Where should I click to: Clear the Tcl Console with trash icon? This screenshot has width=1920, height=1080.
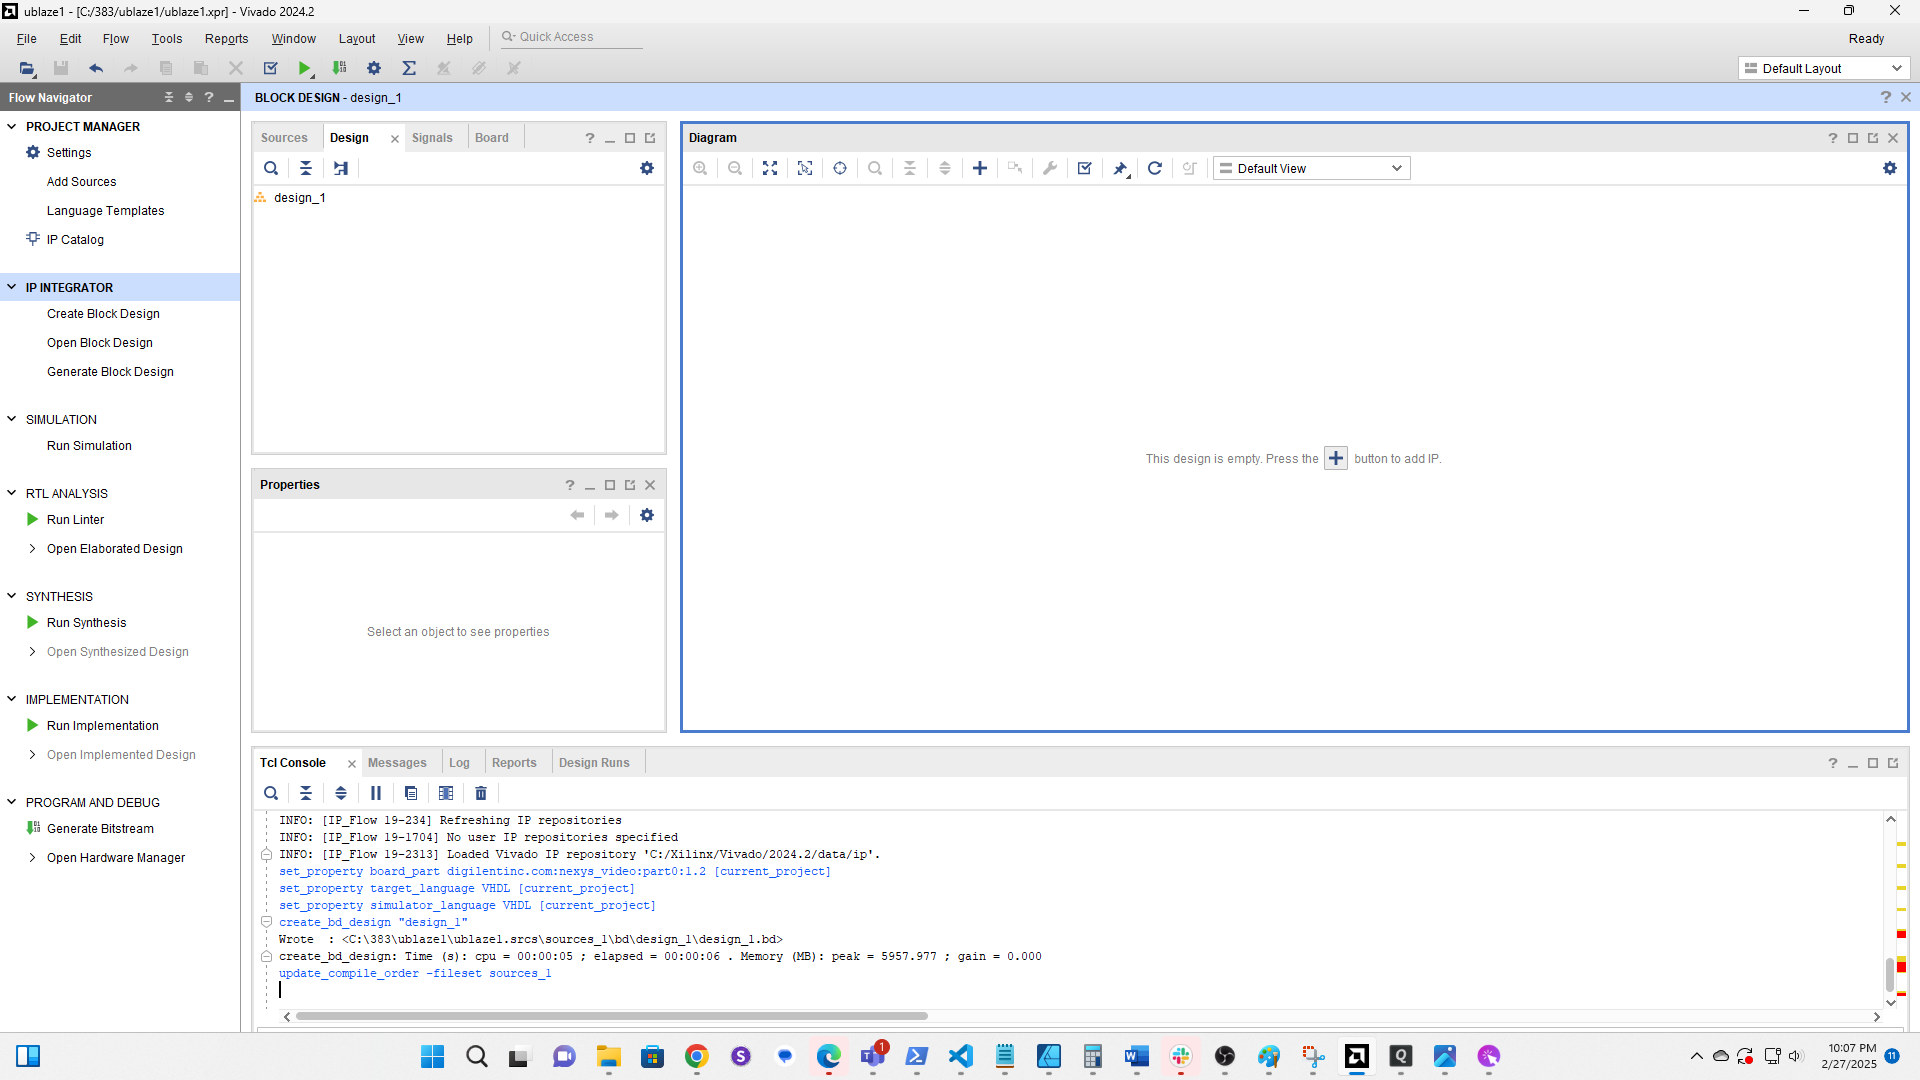click(x=481, y=793)
